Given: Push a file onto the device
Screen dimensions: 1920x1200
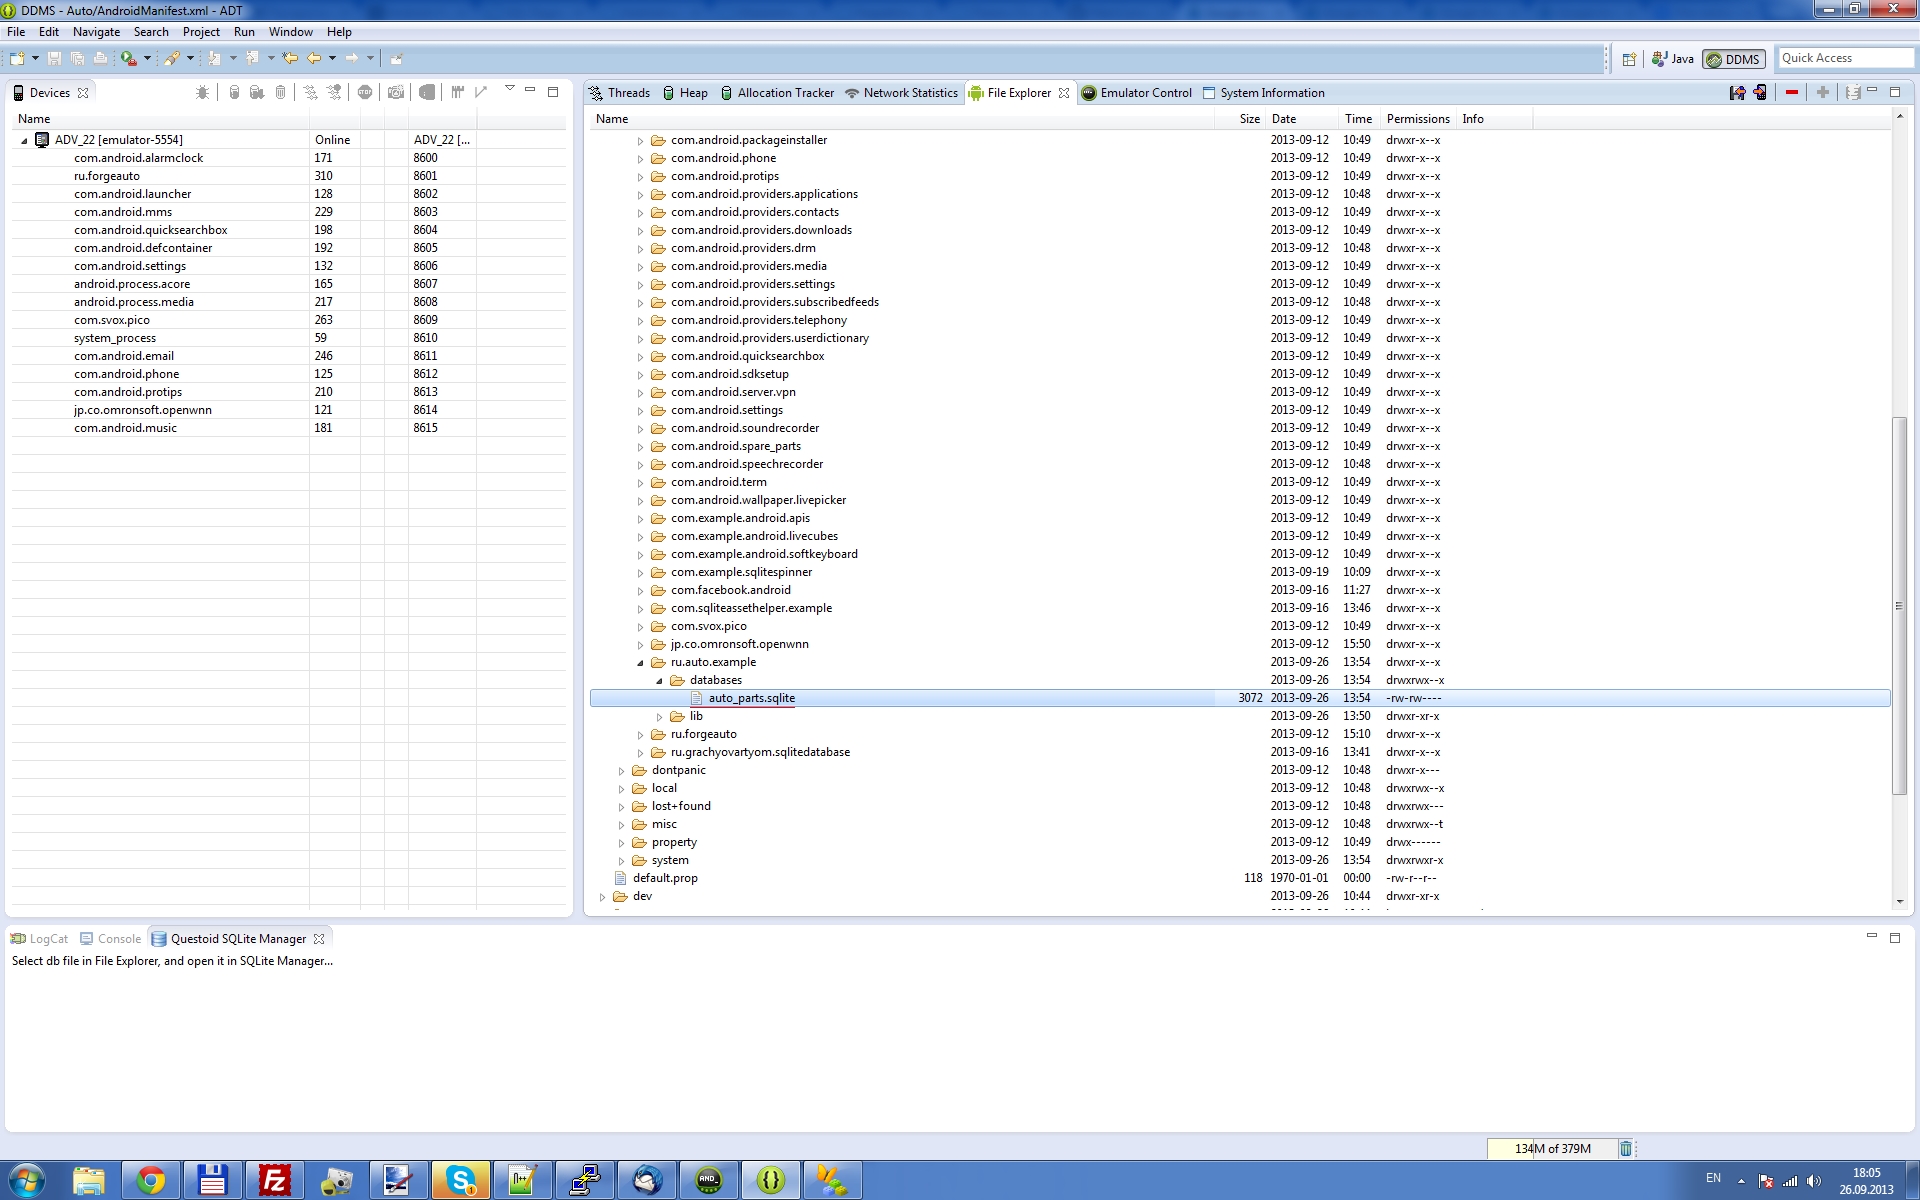Looking at the screenshot, I should tap(1760, 92).
